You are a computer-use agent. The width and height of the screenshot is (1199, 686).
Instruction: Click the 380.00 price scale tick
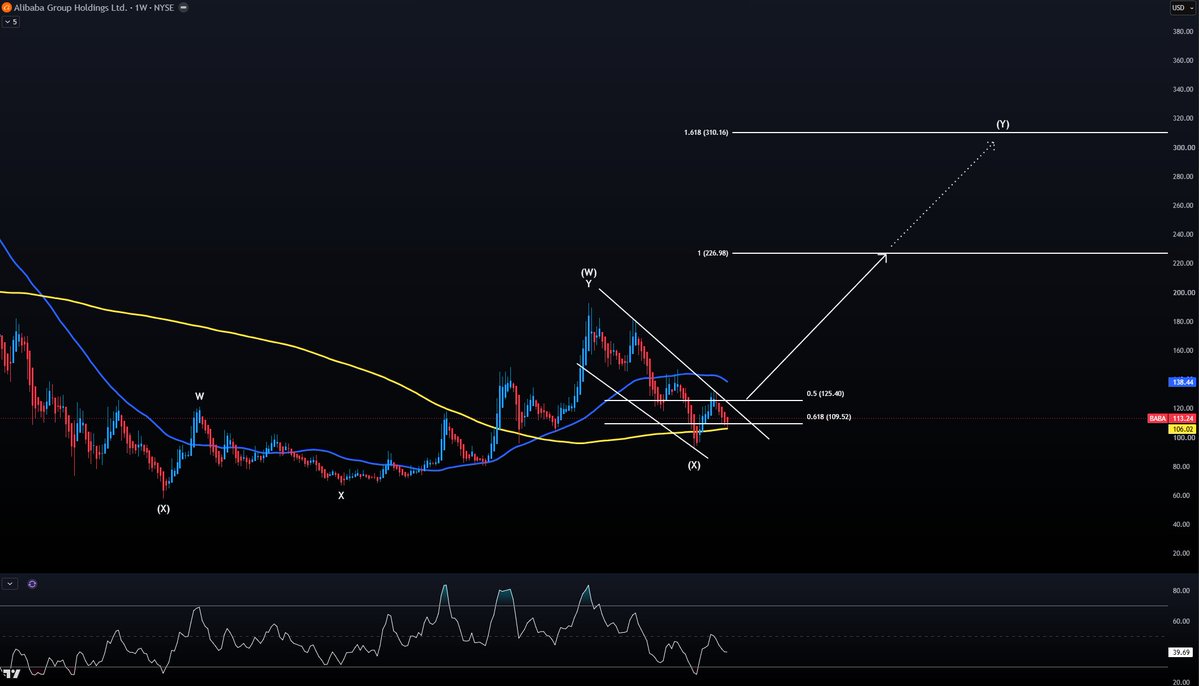(x=1183, y=31)
